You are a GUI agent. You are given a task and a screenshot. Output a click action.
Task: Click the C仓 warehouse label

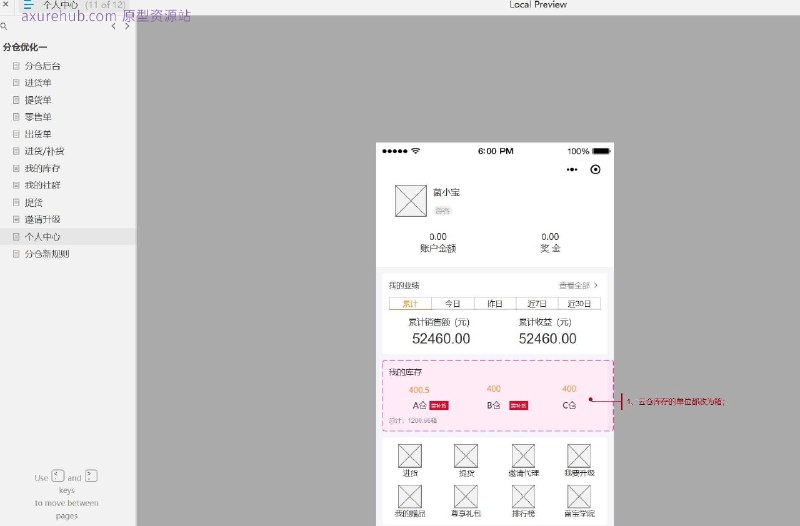click(569, 405)
